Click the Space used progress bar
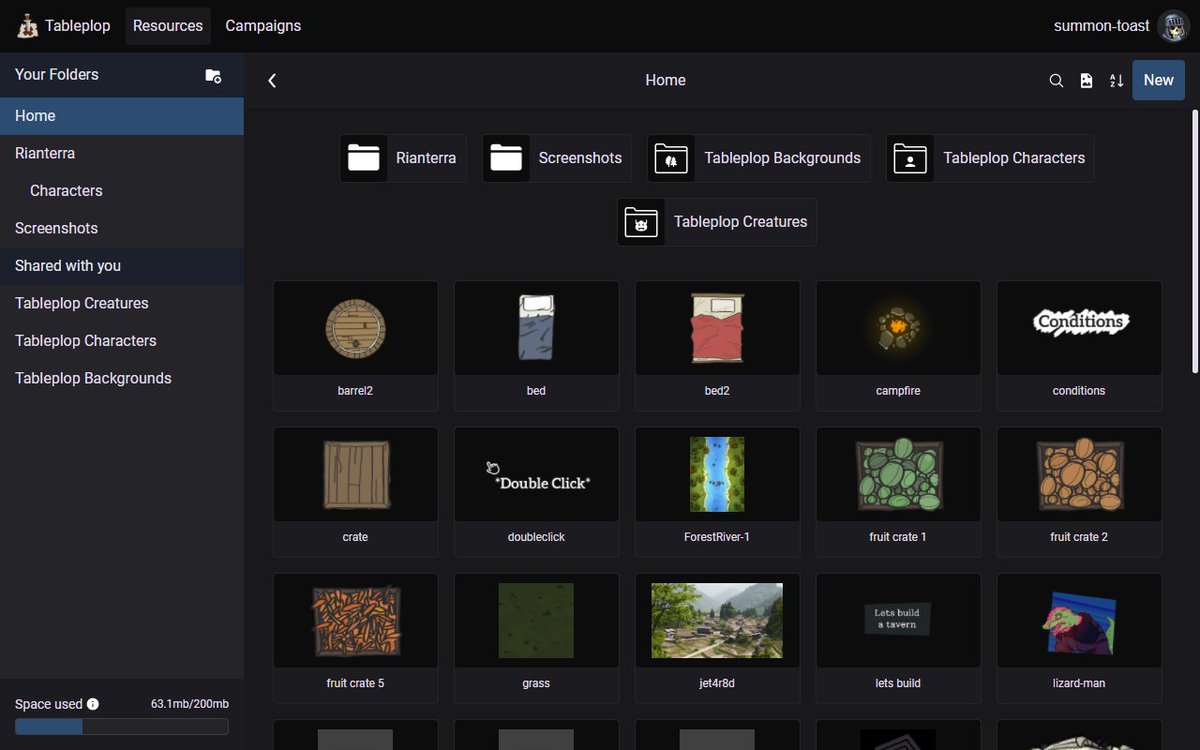 pyautogui.click(x=120, y=726)
